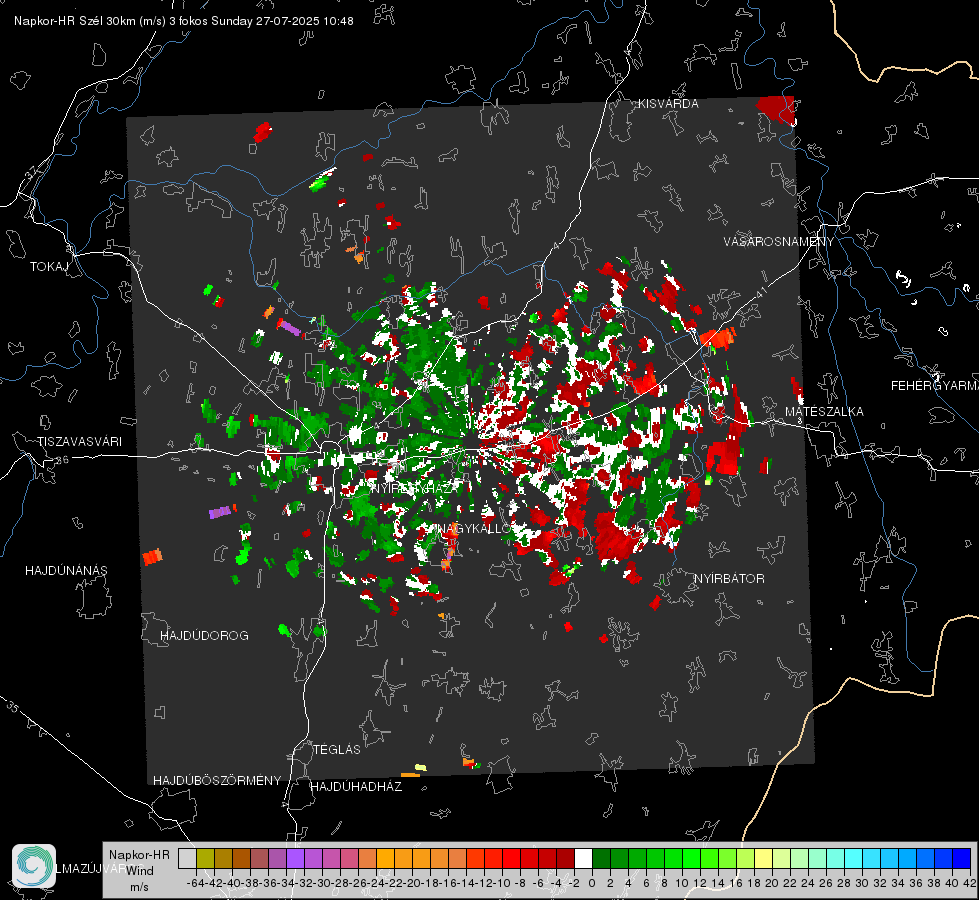Click the 'HAJDÚNÁNÁS' city label
The image size is (979, 900).
click(66, 571)
